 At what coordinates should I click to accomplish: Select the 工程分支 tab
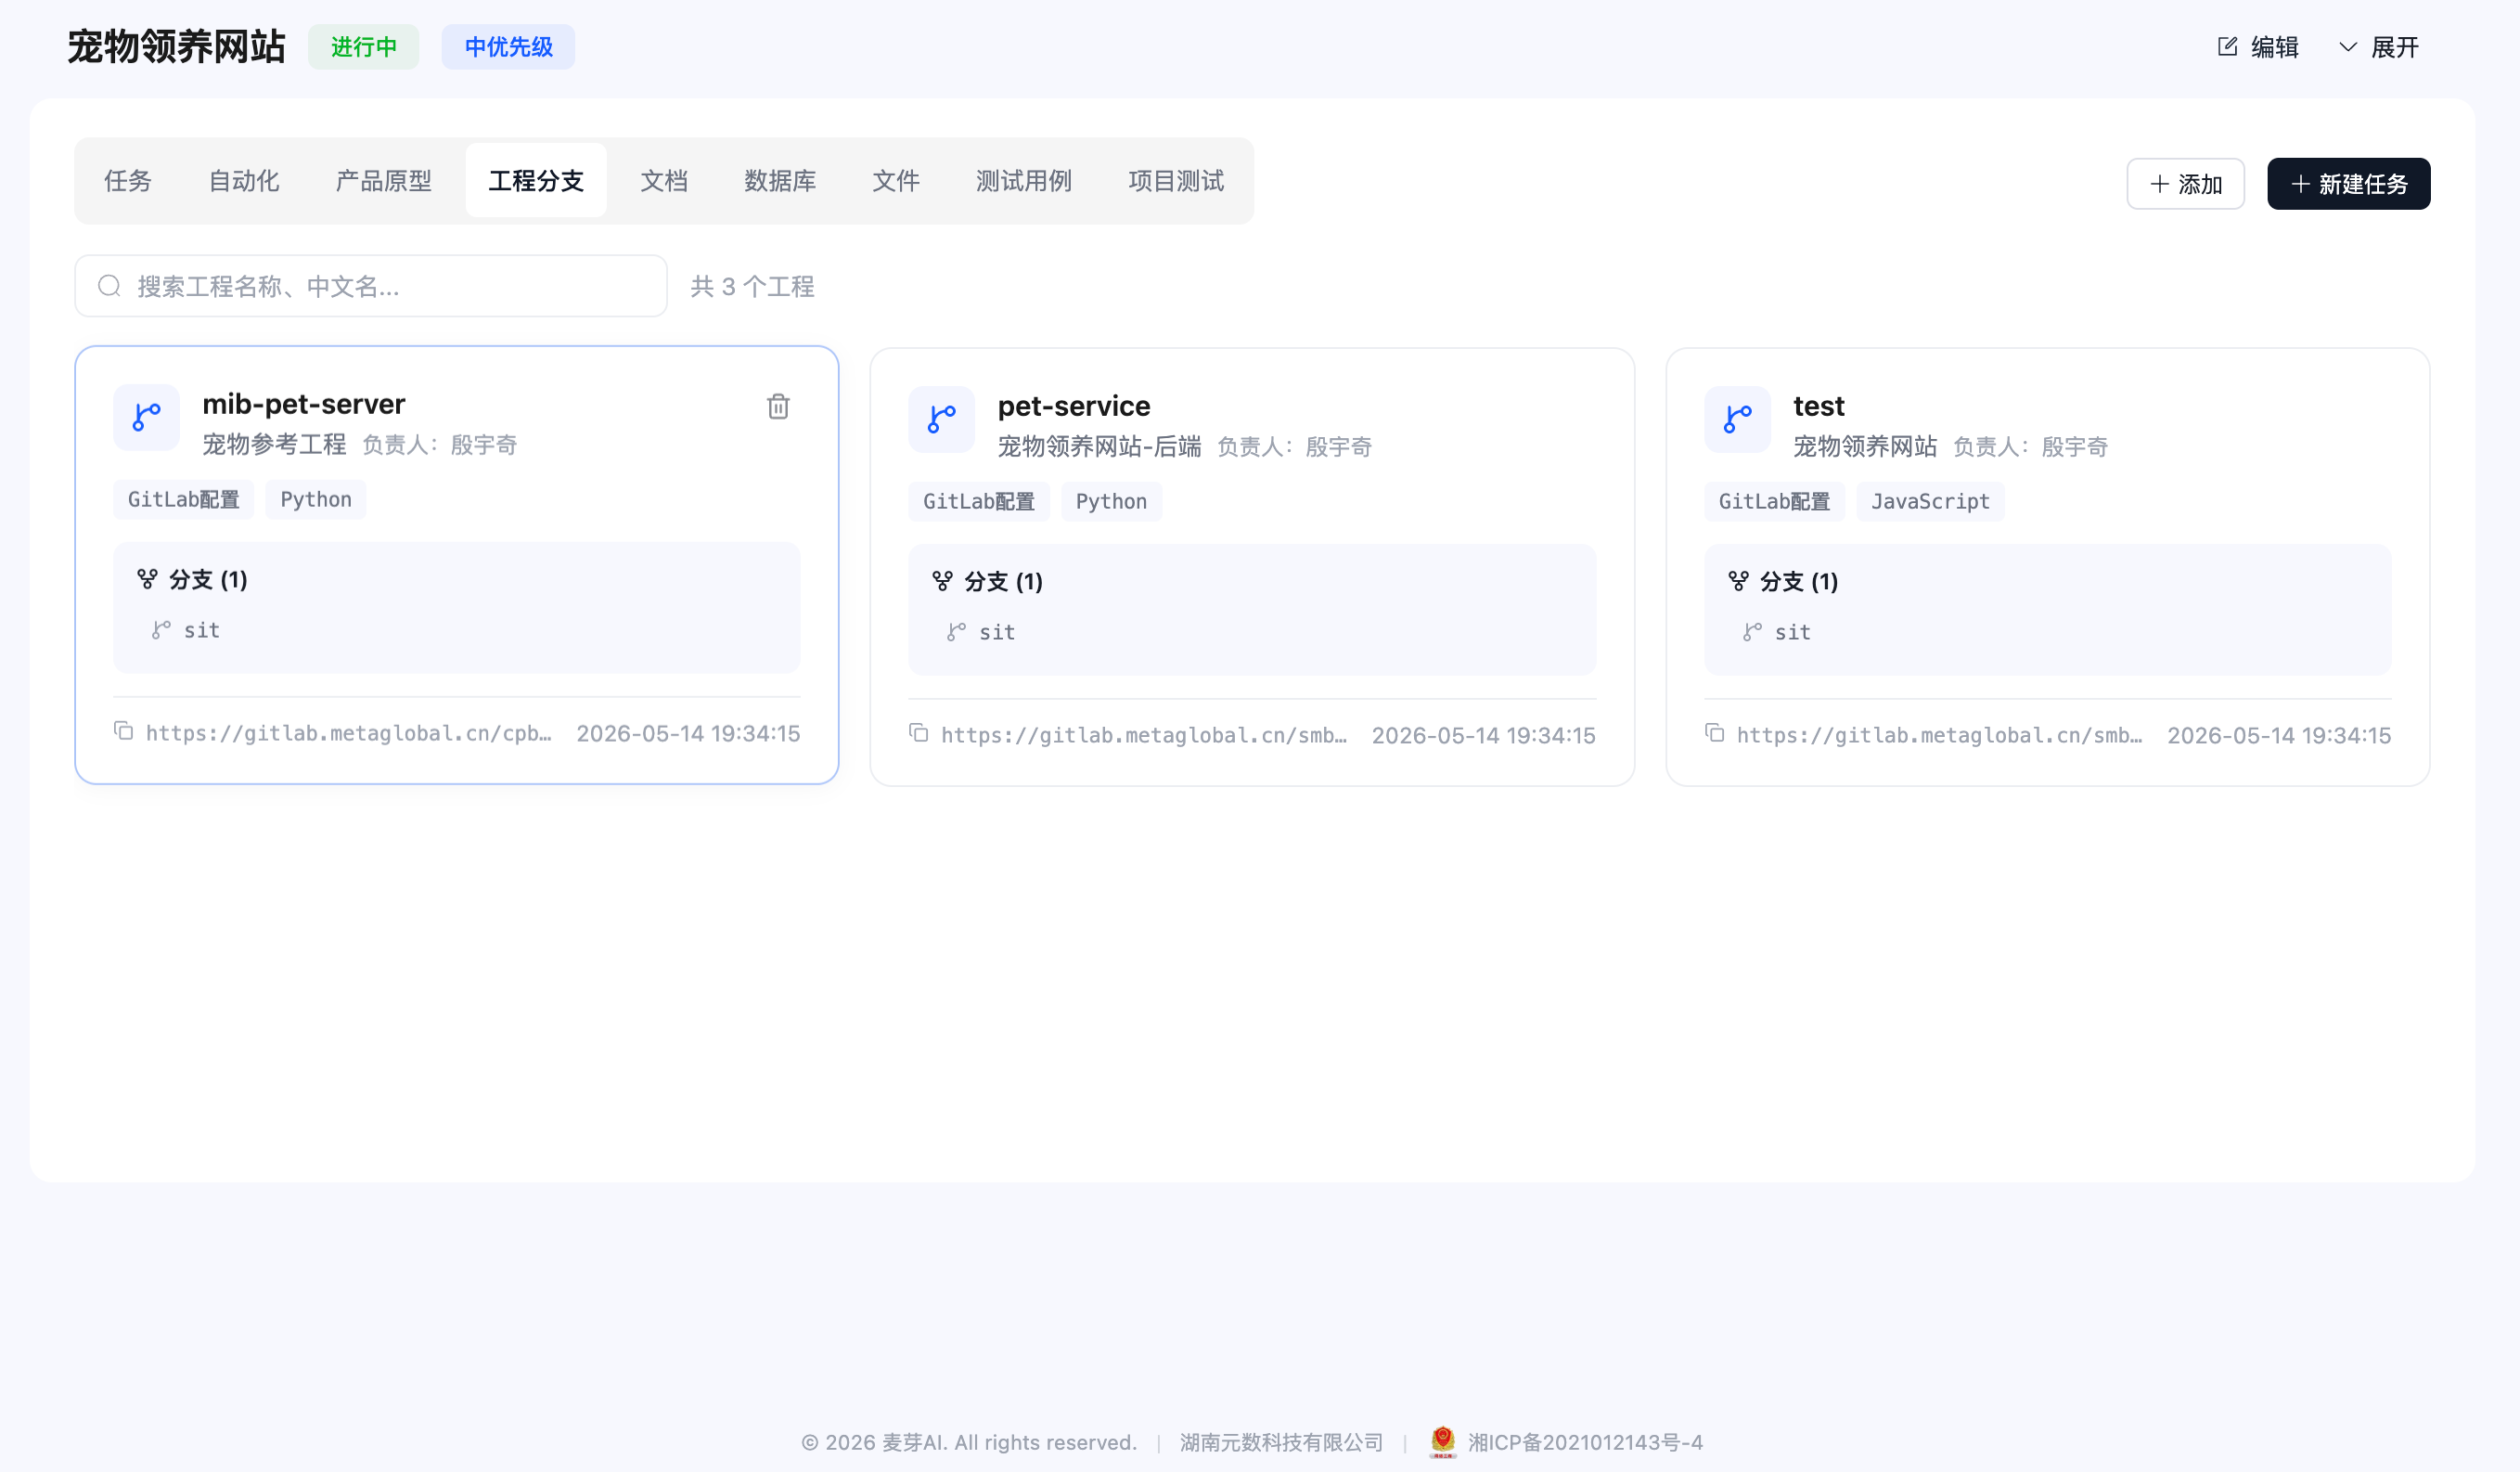click(536, 181)
